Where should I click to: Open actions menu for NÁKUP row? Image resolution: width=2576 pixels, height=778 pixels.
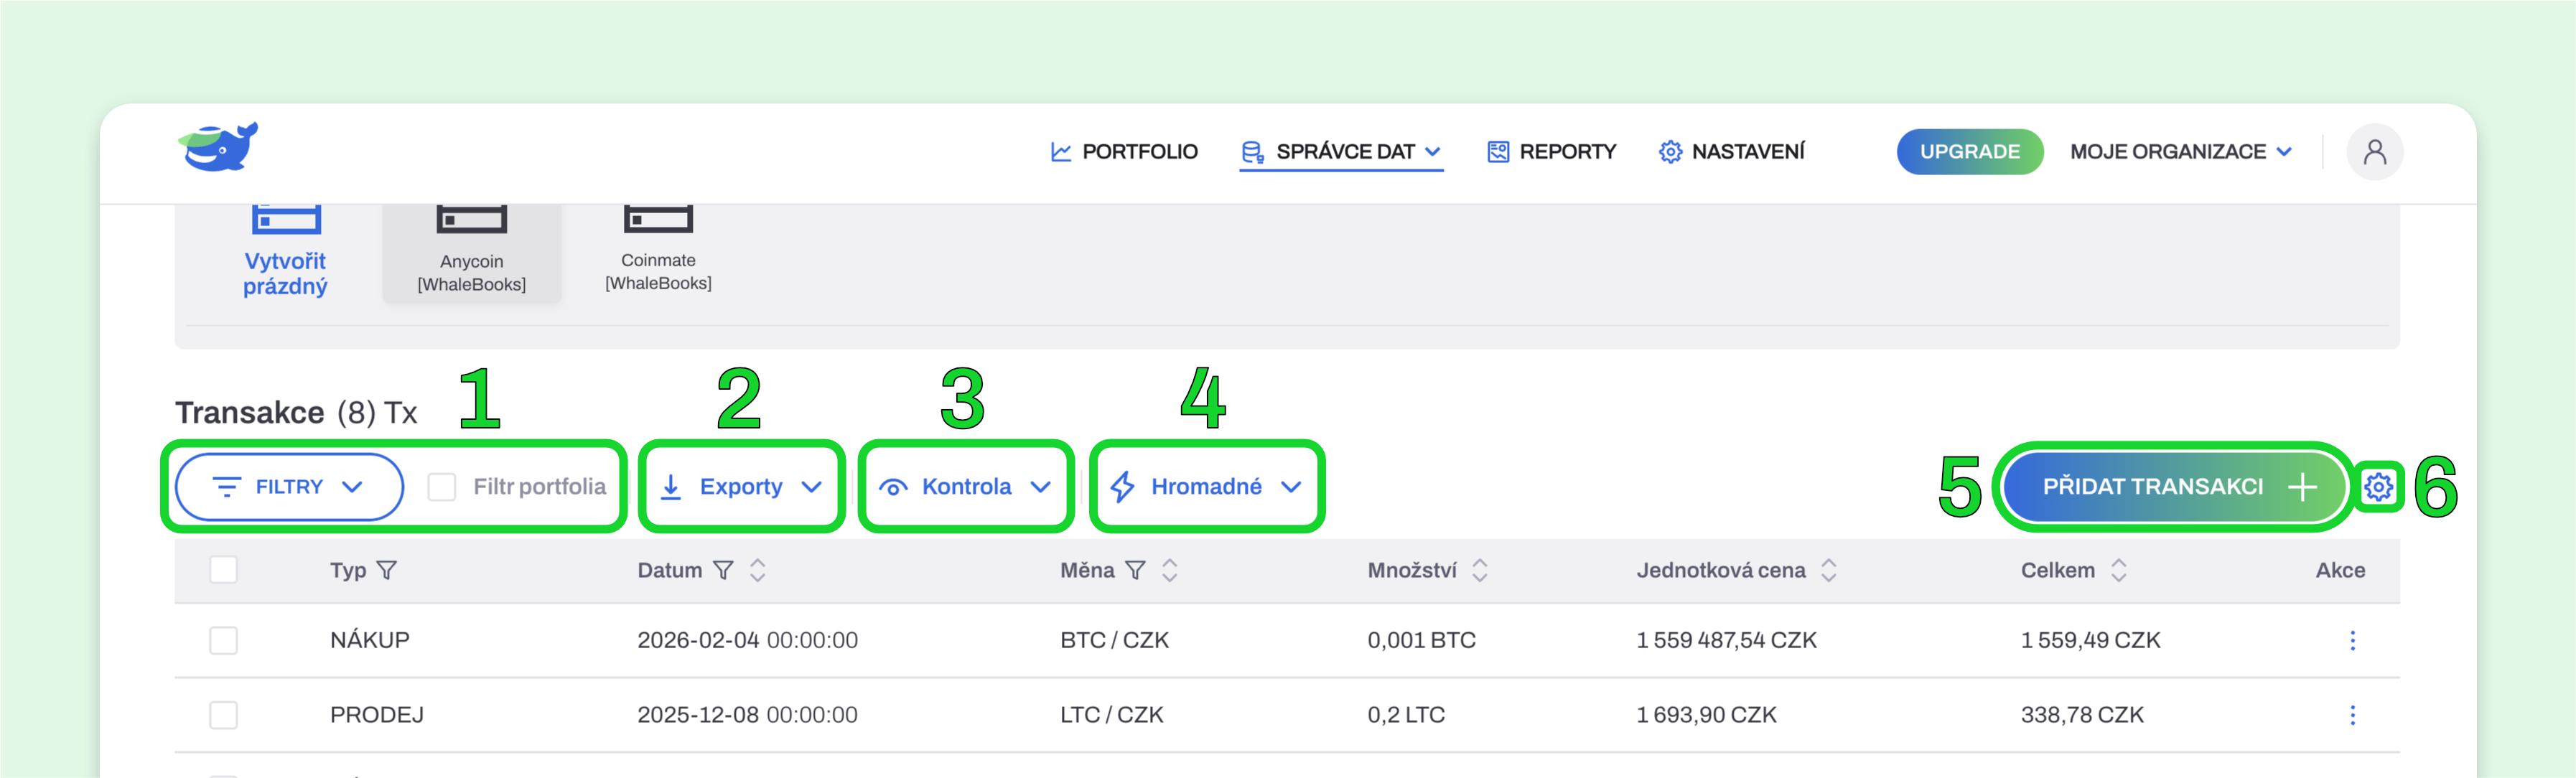tap(2352, 640)
